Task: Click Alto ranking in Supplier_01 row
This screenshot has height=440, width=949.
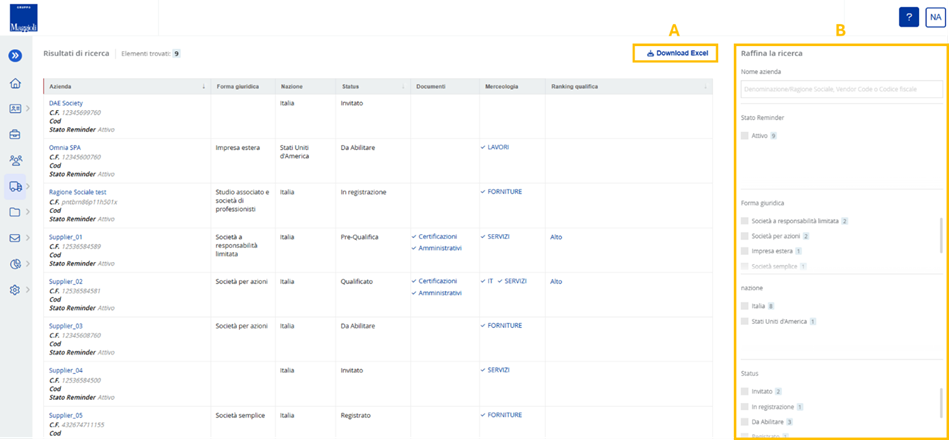Action: point(556,237)
